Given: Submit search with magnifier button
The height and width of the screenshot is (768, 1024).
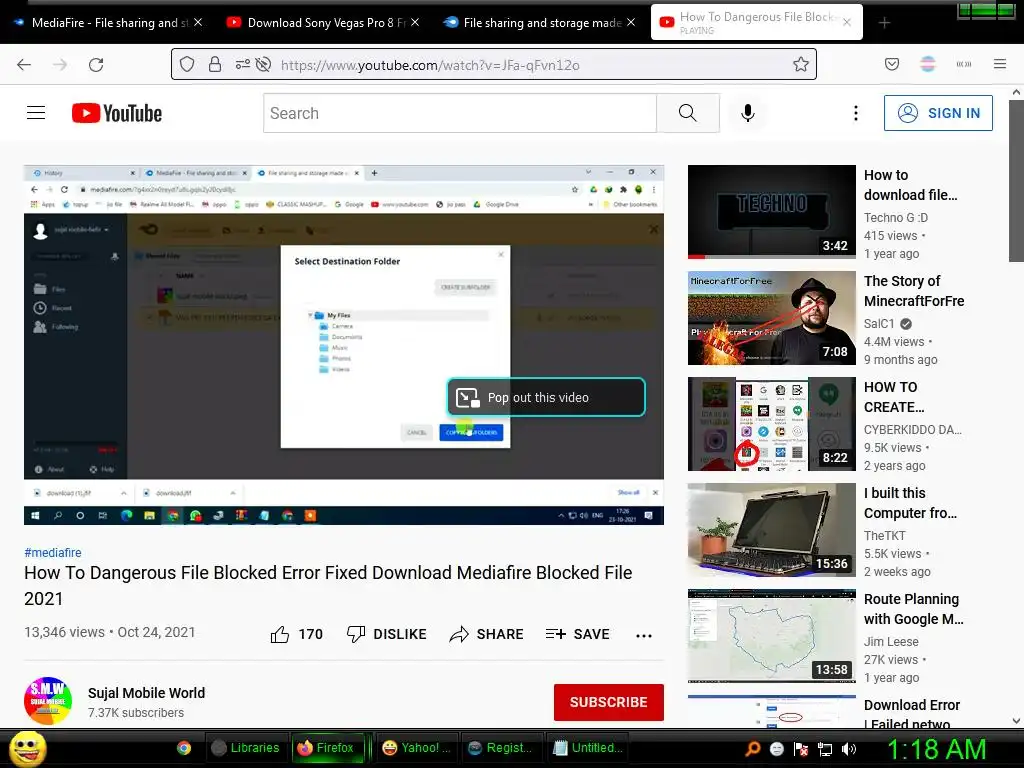Looking at the screenshot, I should [688, 113].
